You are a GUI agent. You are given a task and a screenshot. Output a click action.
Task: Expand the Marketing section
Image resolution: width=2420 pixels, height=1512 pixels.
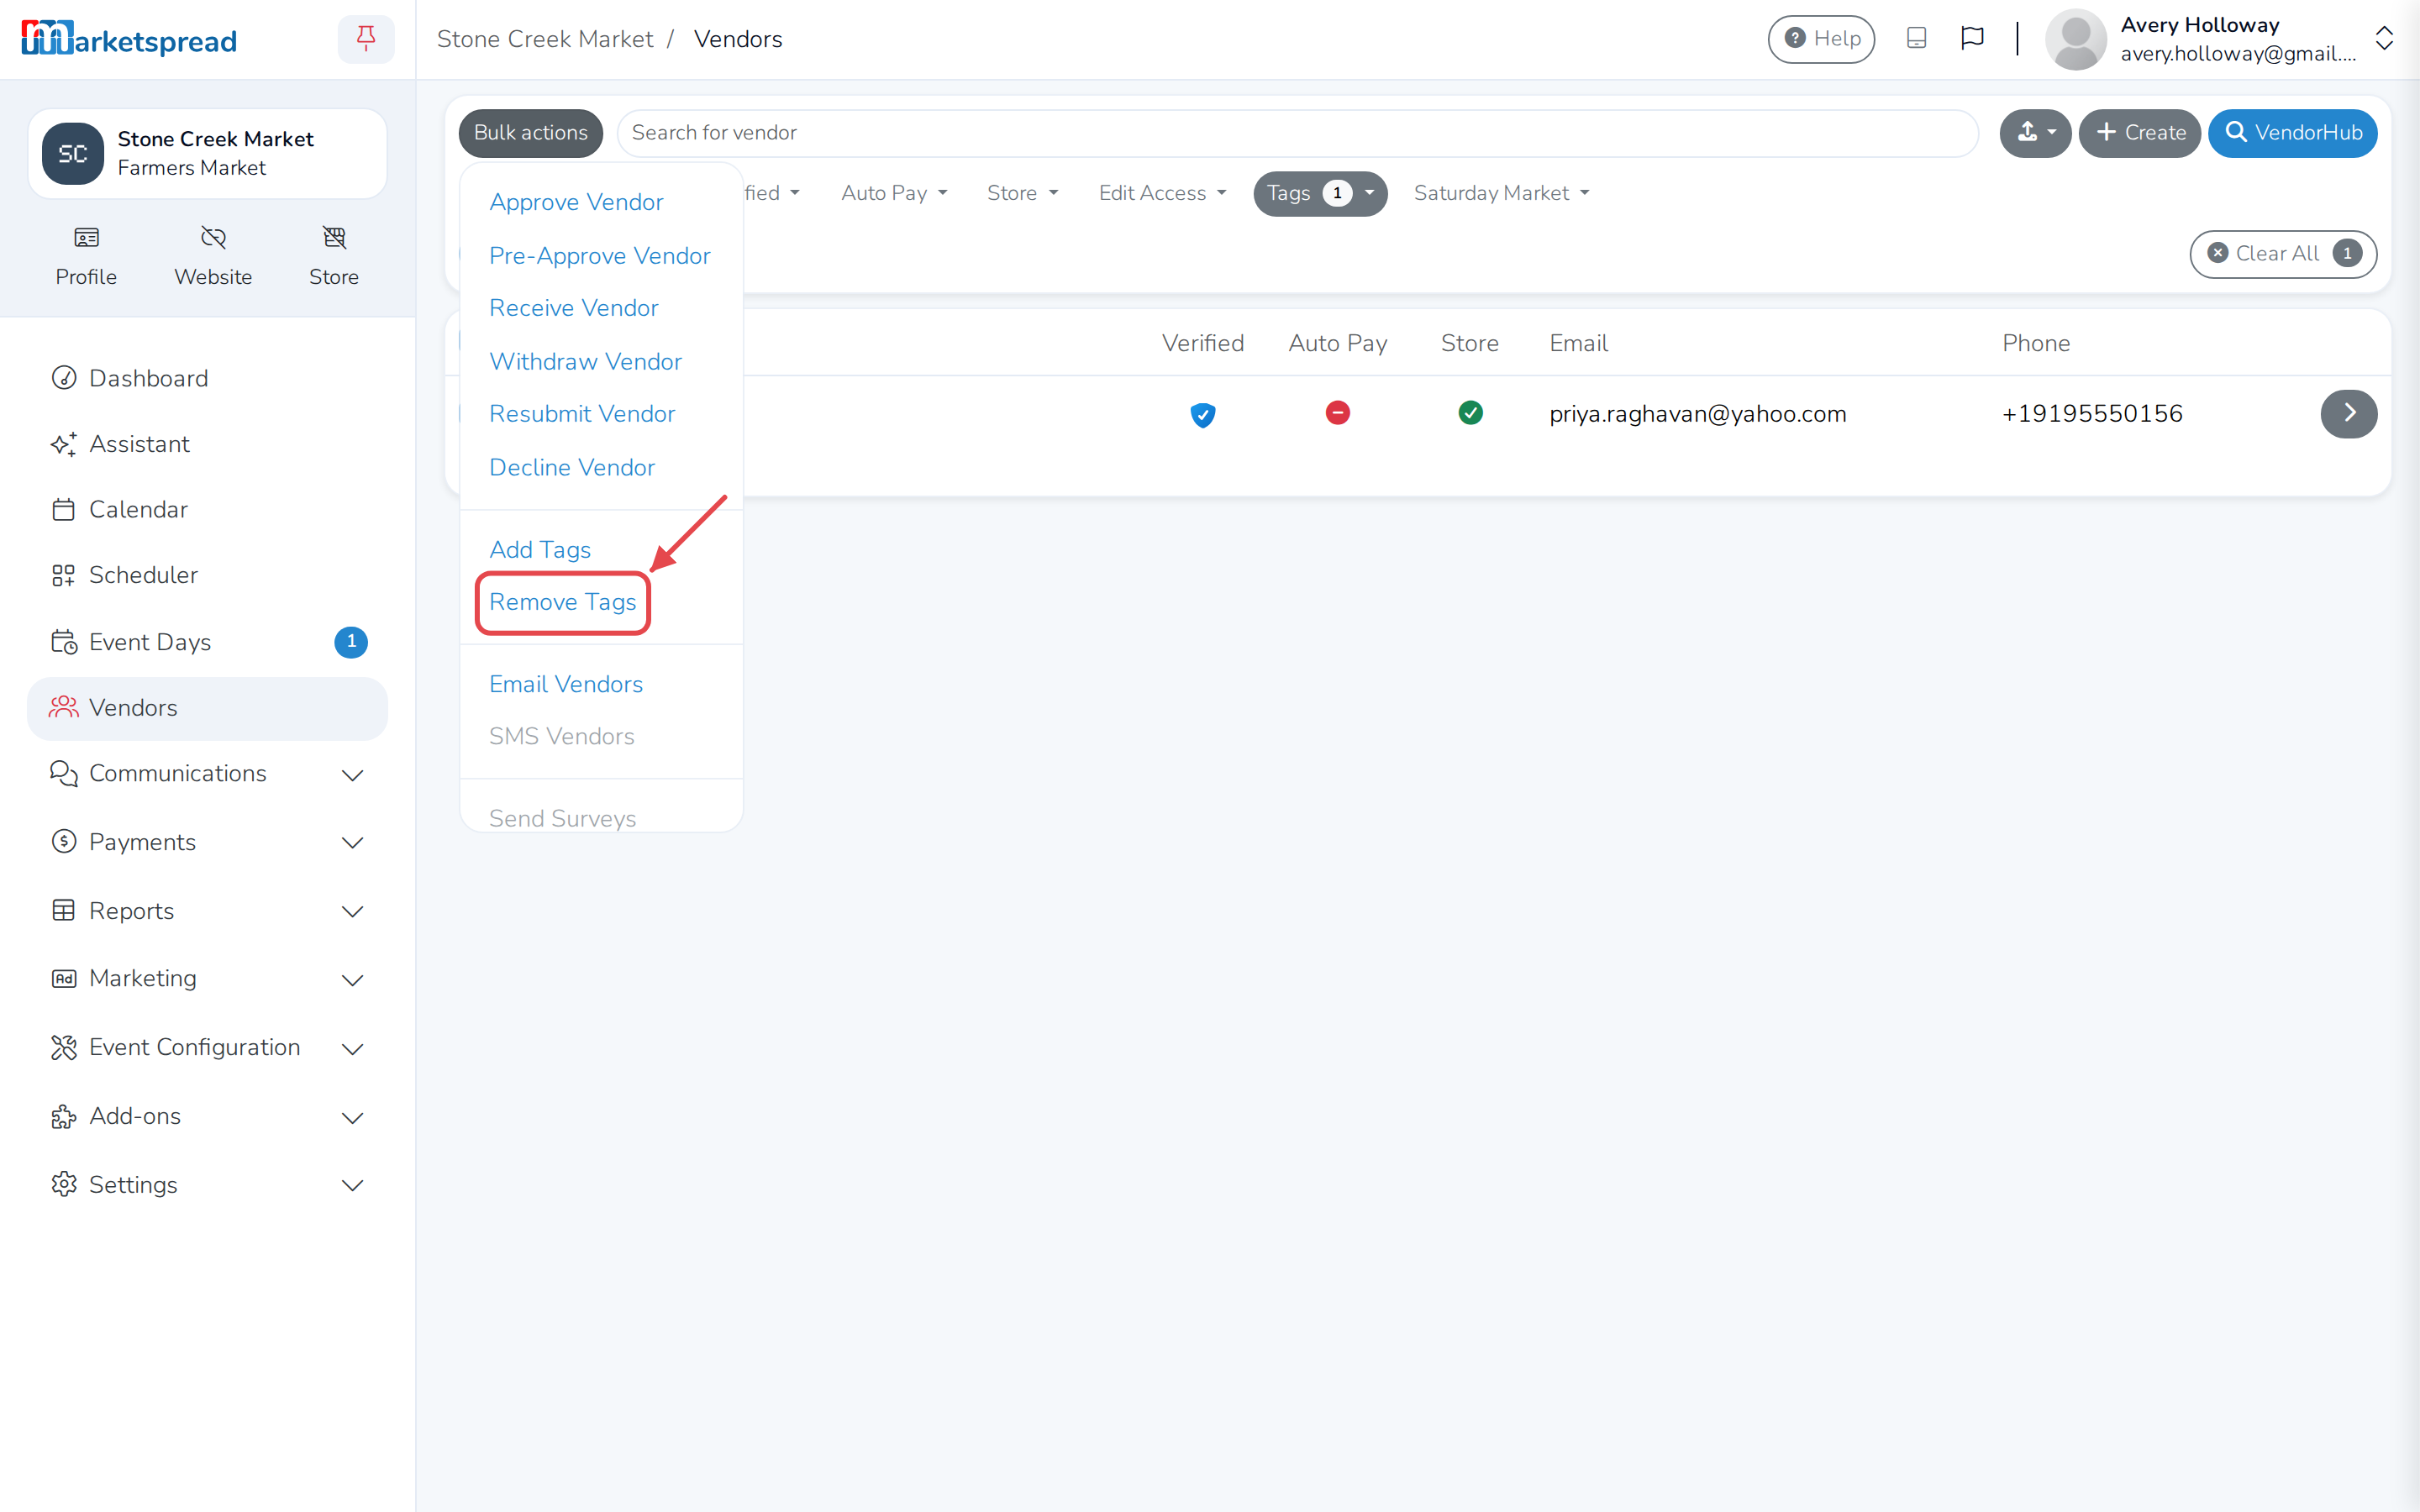[207, 979]
